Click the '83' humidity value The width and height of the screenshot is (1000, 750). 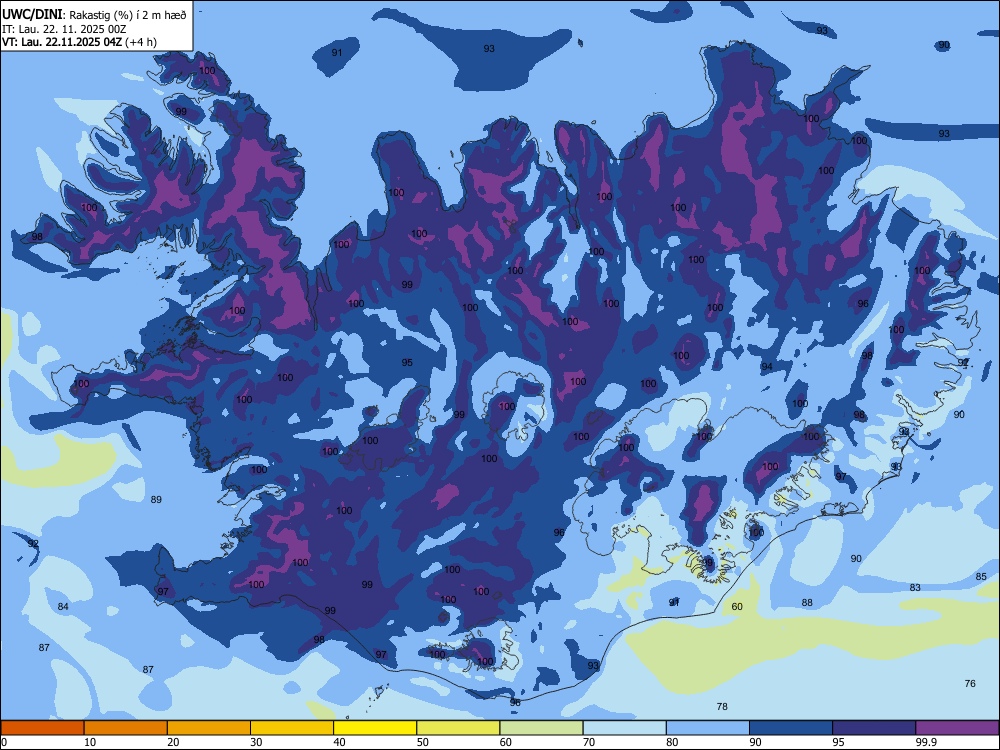pos(915,587)
